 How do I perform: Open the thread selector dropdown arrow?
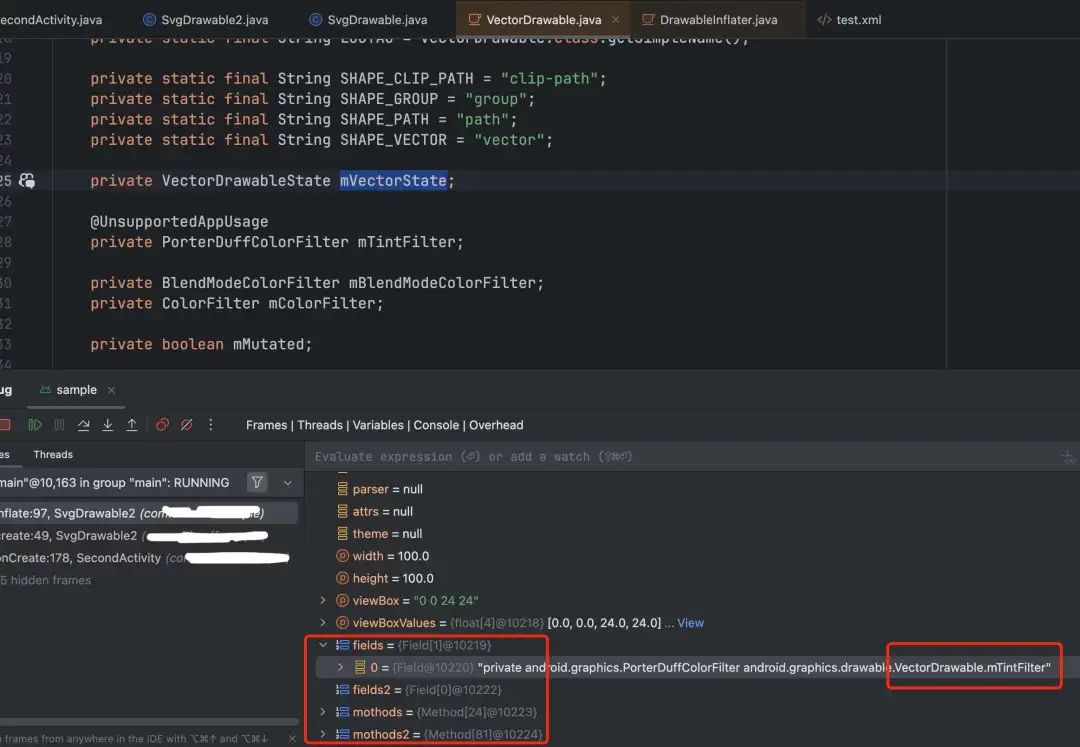coord(288,483)
